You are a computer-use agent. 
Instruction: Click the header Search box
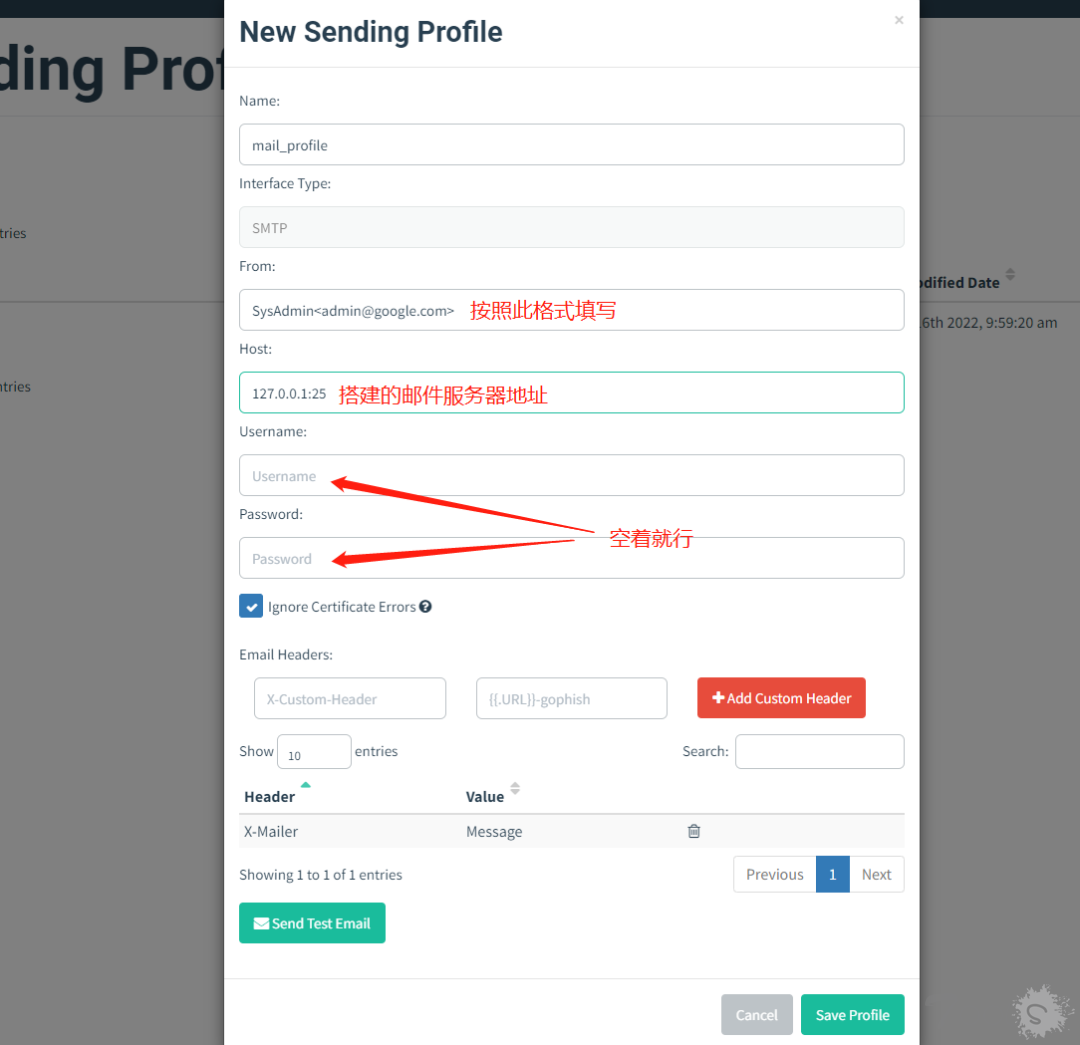click(820, 752)
